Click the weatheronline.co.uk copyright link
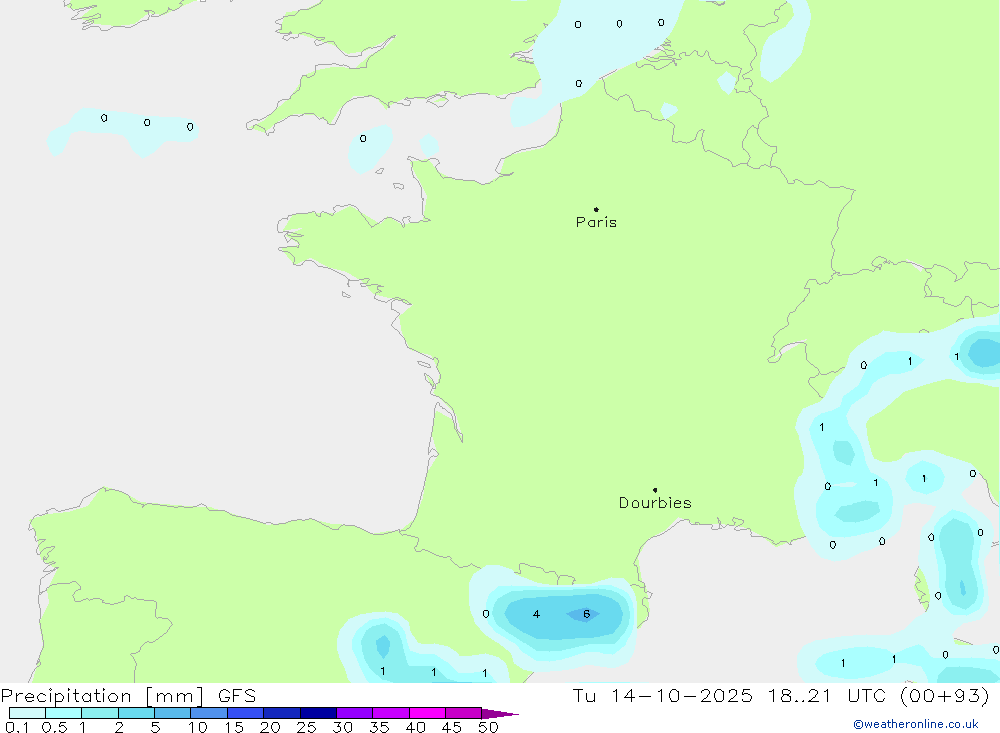 coord(915,724)
